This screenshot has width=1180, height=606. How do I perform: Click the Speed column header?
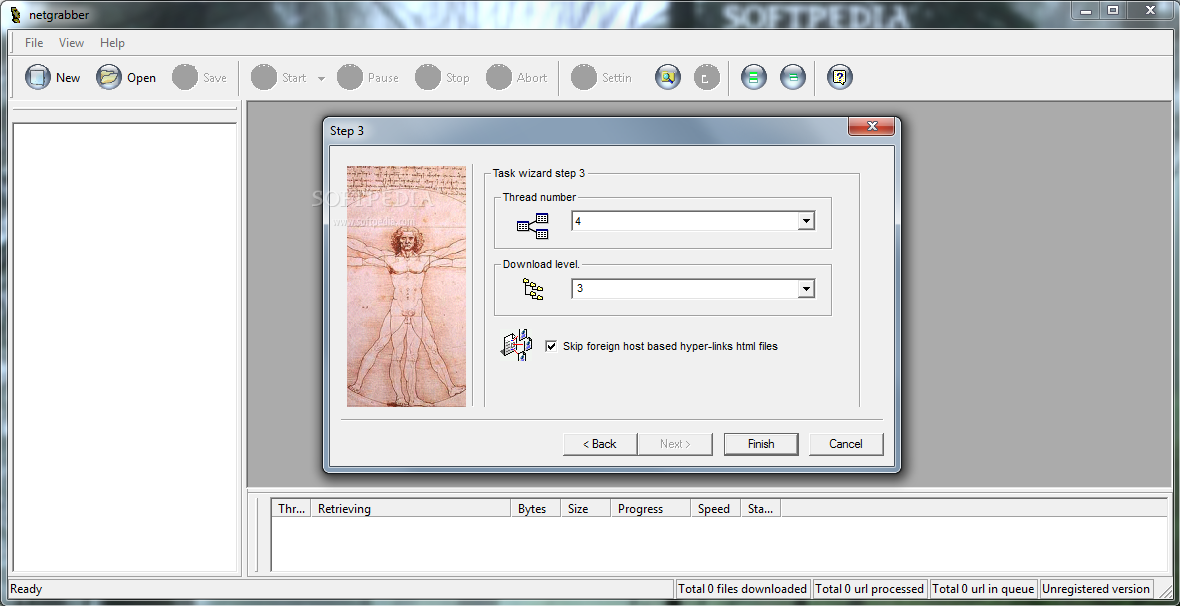point(715,509)
